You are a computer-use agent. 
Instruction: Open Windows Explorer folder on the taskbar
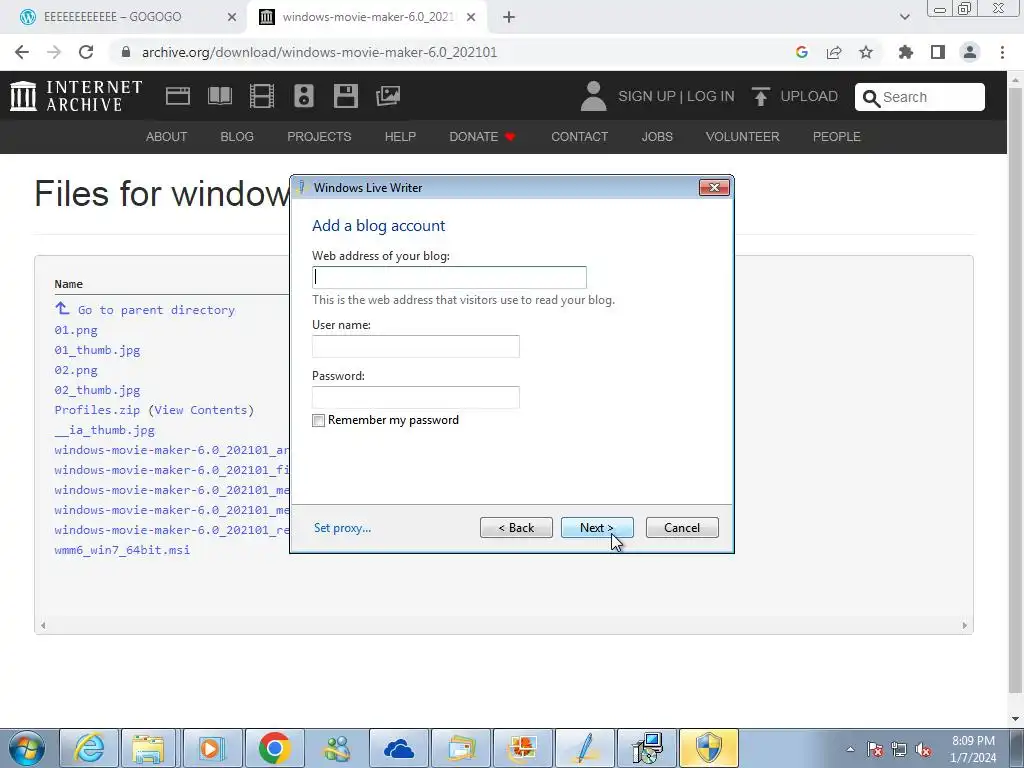tap(148, 748)
